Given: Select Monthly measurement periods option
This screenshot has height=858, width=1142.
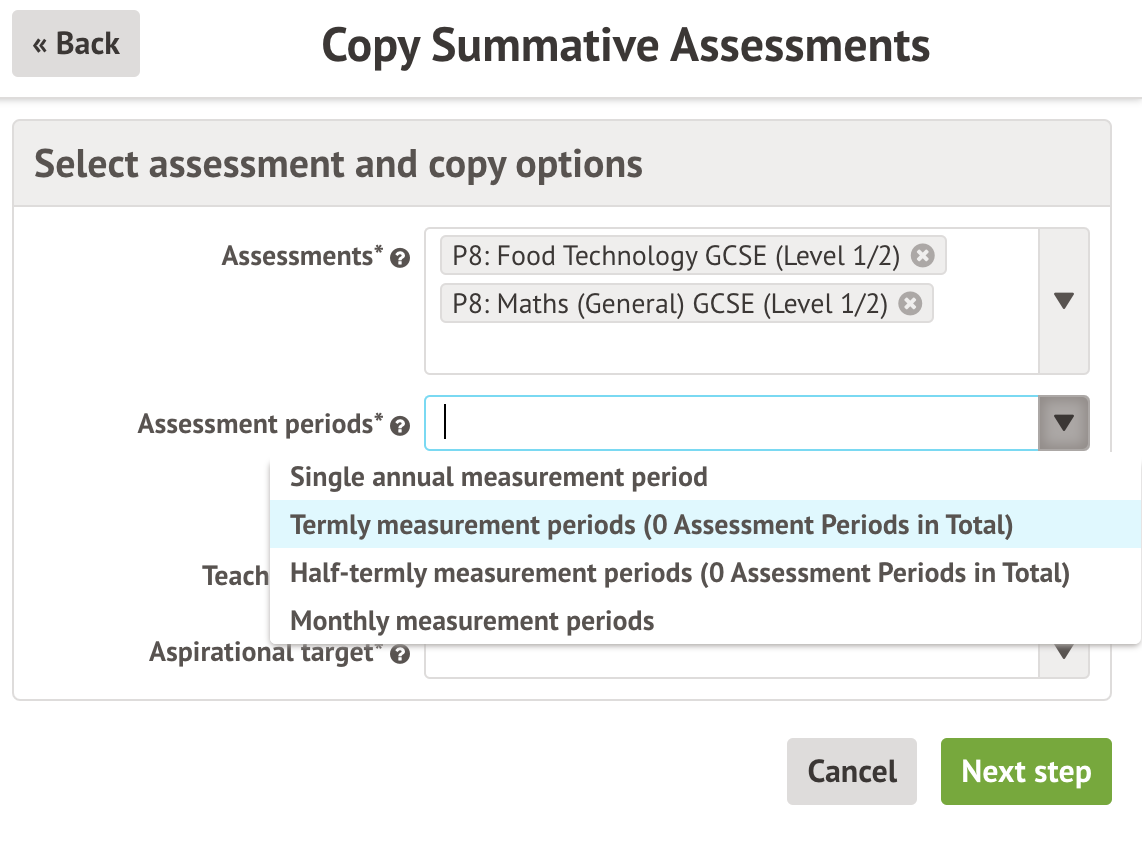Looking at the screenshot, I should click(x=472, y=621).
